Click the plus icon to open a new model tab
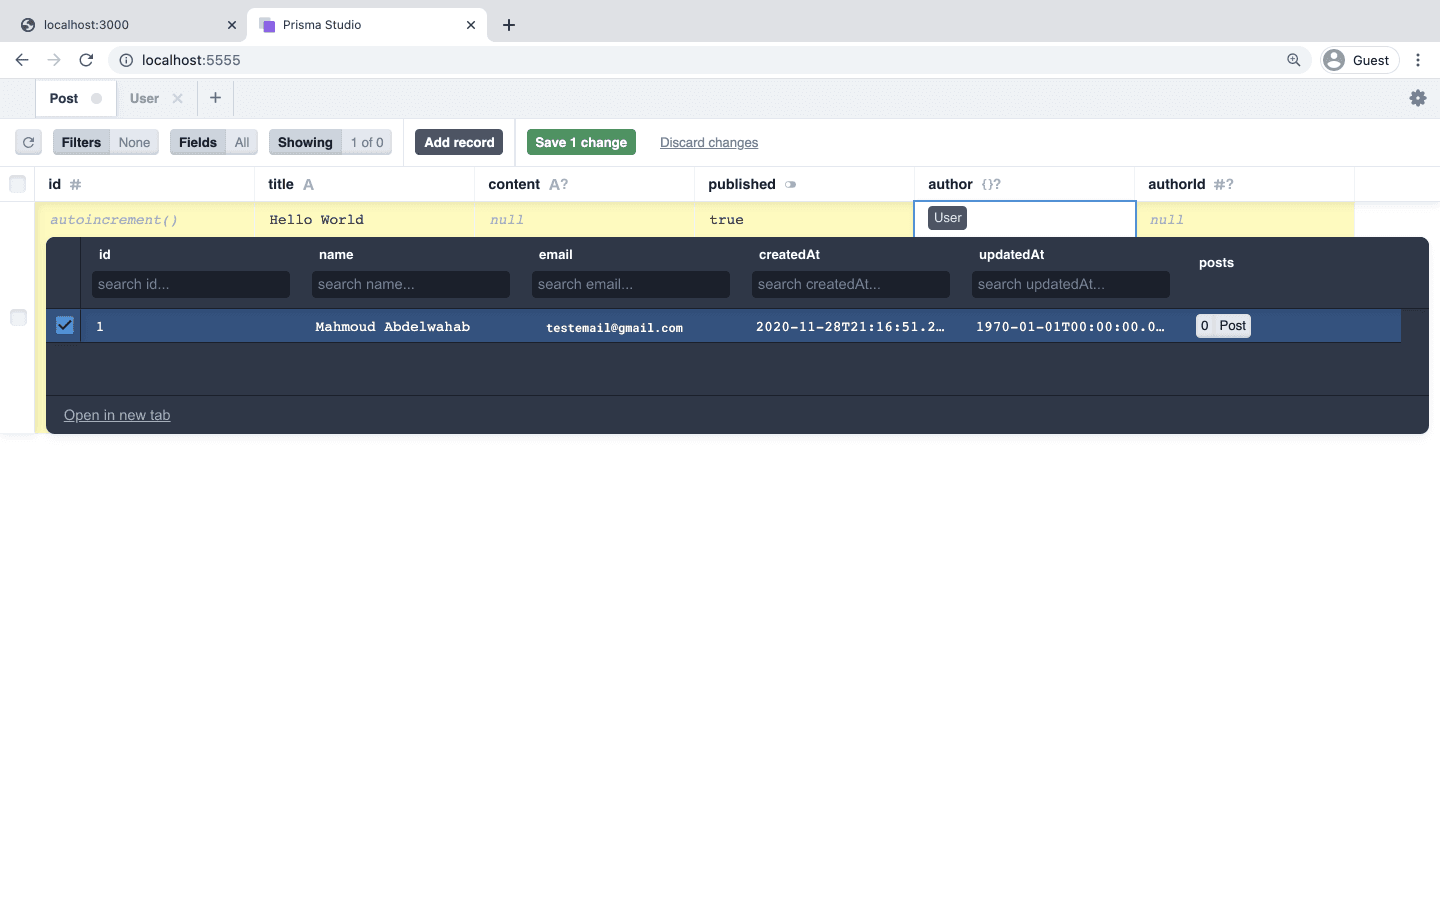This screenshot has height=900, width=1440. click(215, 98)
